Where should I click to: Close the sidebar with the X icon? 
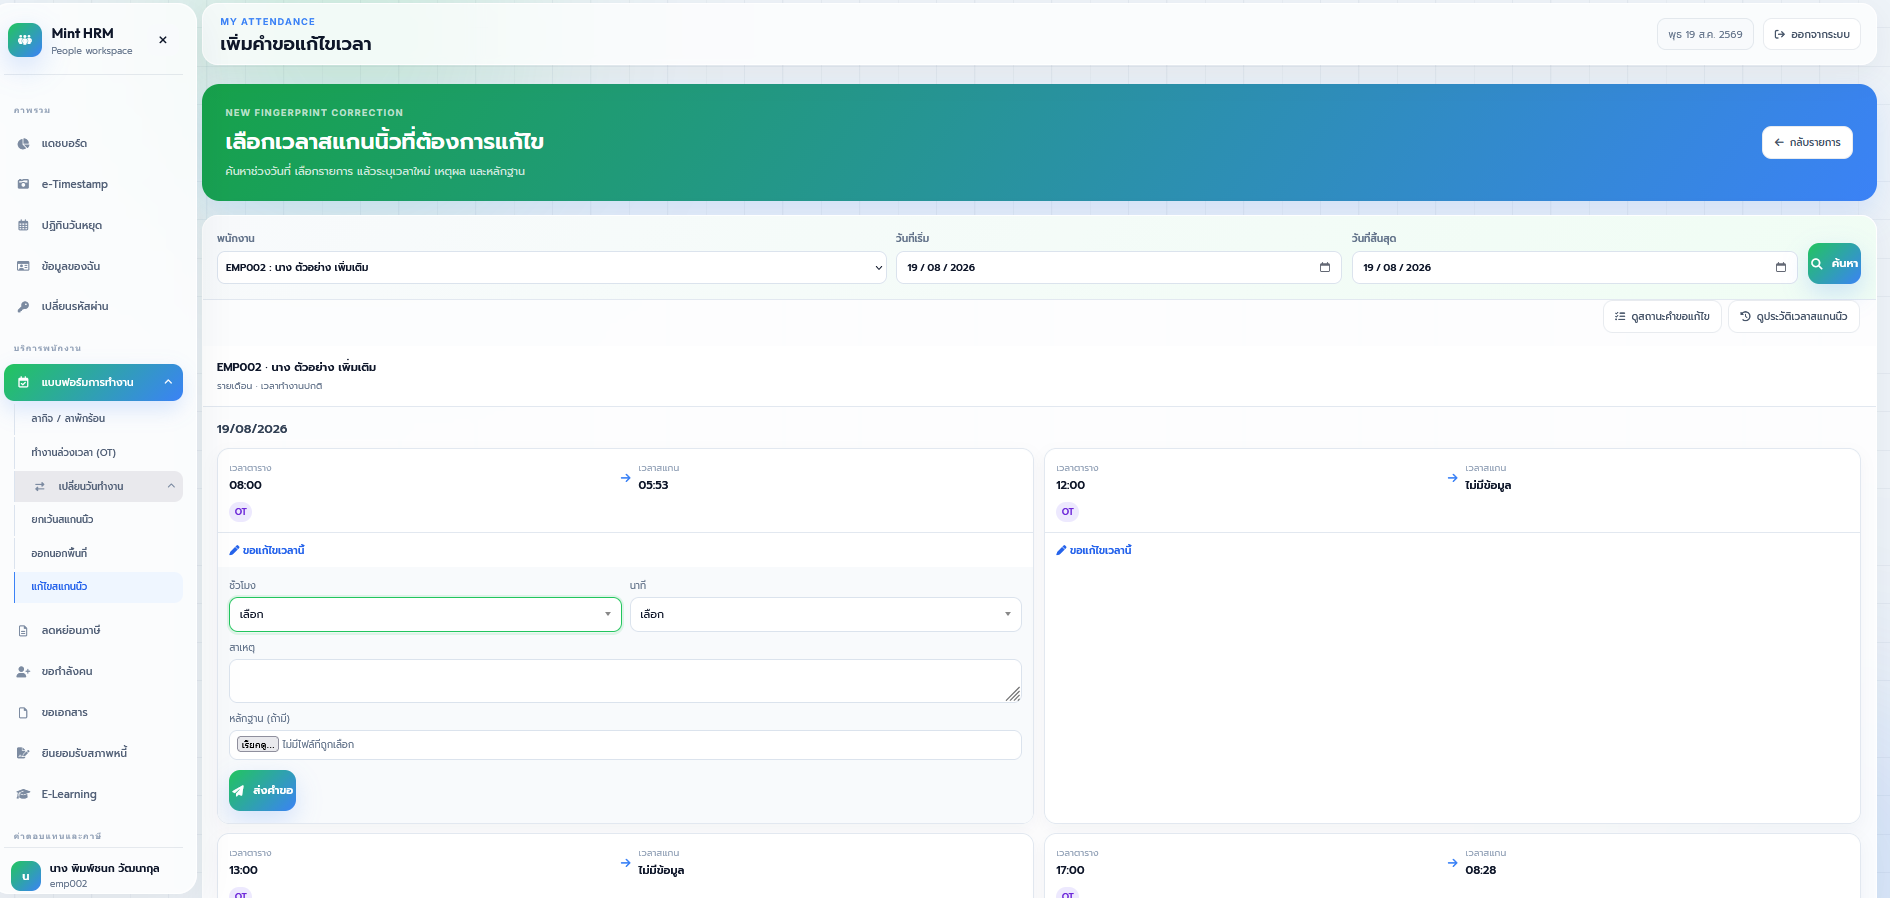click(x=163, y=40)
